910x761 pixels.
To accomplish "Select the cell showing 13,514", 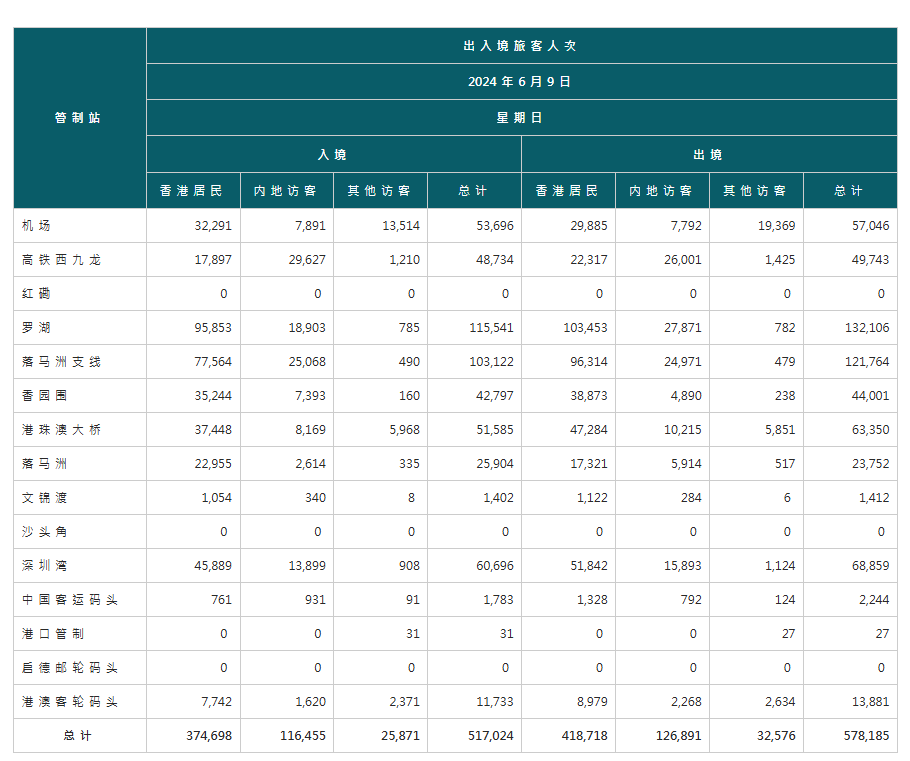I will (x=381, y=225).
